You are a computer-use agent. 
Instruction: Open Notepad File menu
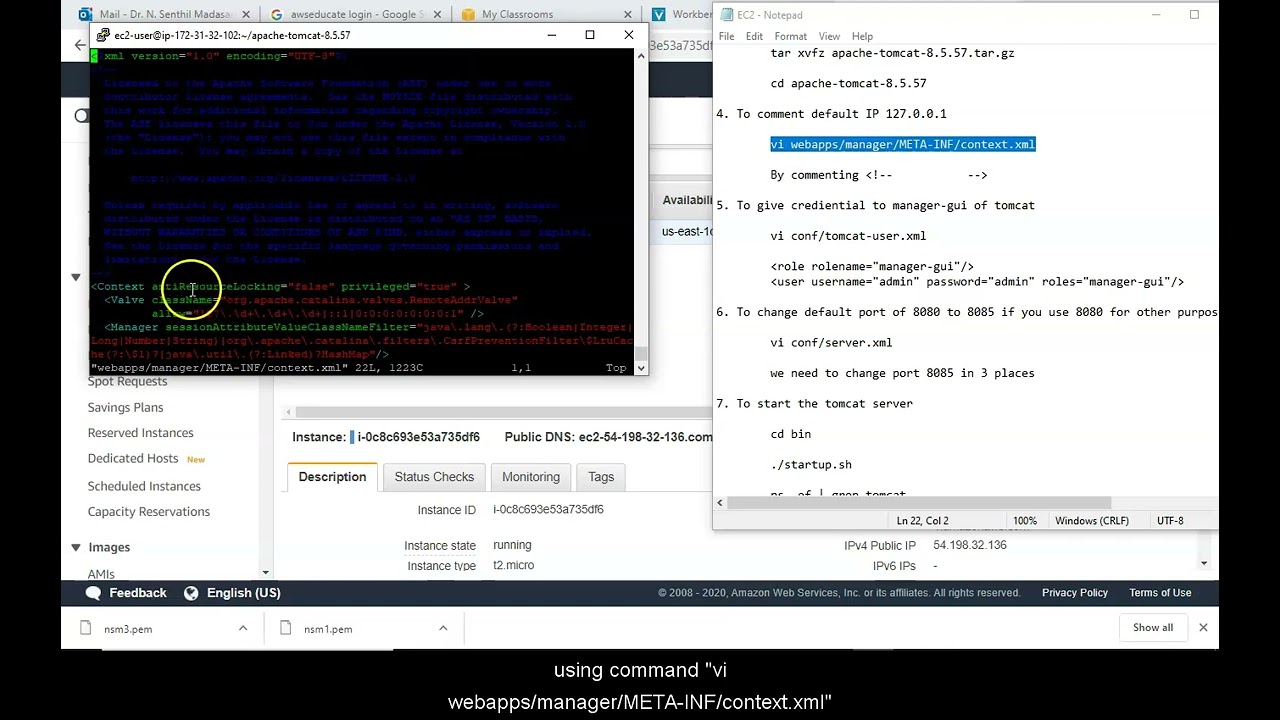pyautogui.click(x=726, y=36)
